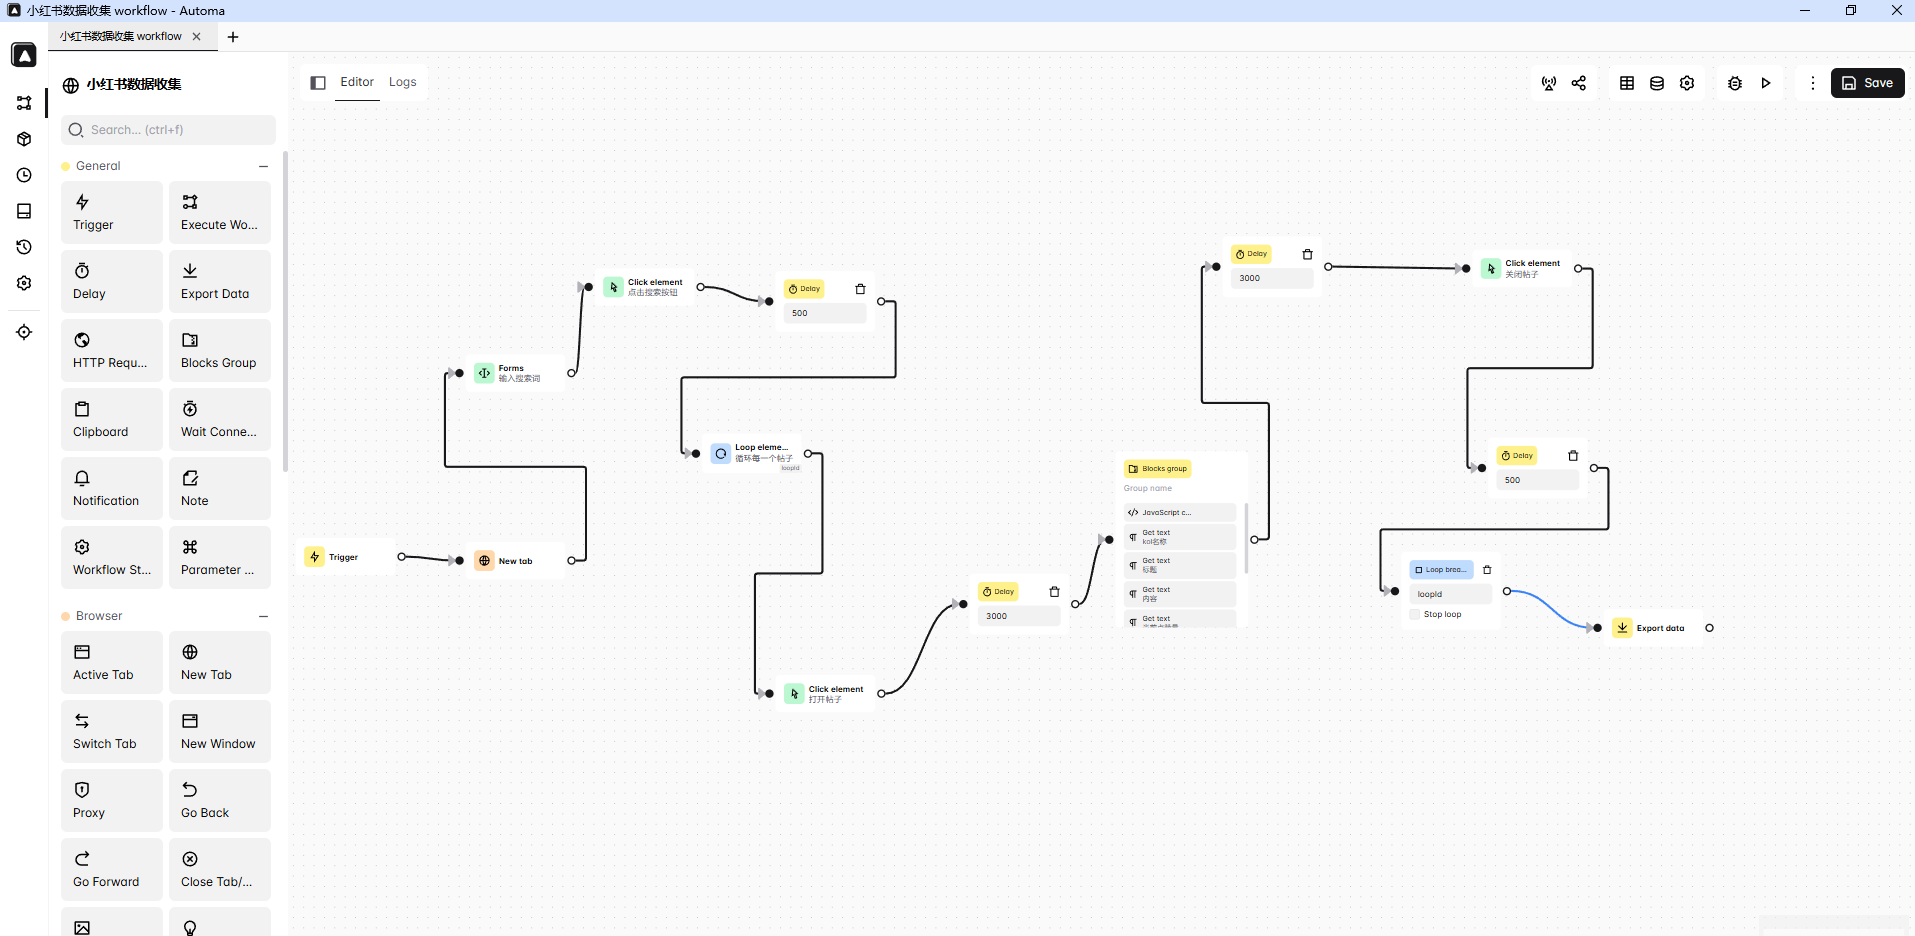The image size is (1915, 936).
Task: Click the Save button
Action: (1867, 83)
